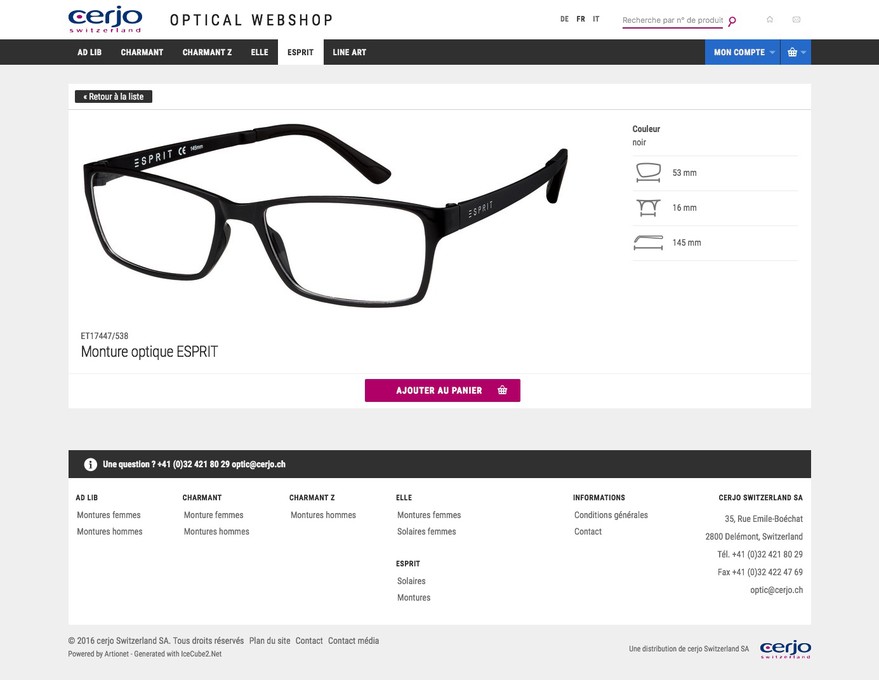The height and width of the screenshot is (680, 879).
Task: Open AD LIB Montures hommes footer link
Action: (109, 531)
